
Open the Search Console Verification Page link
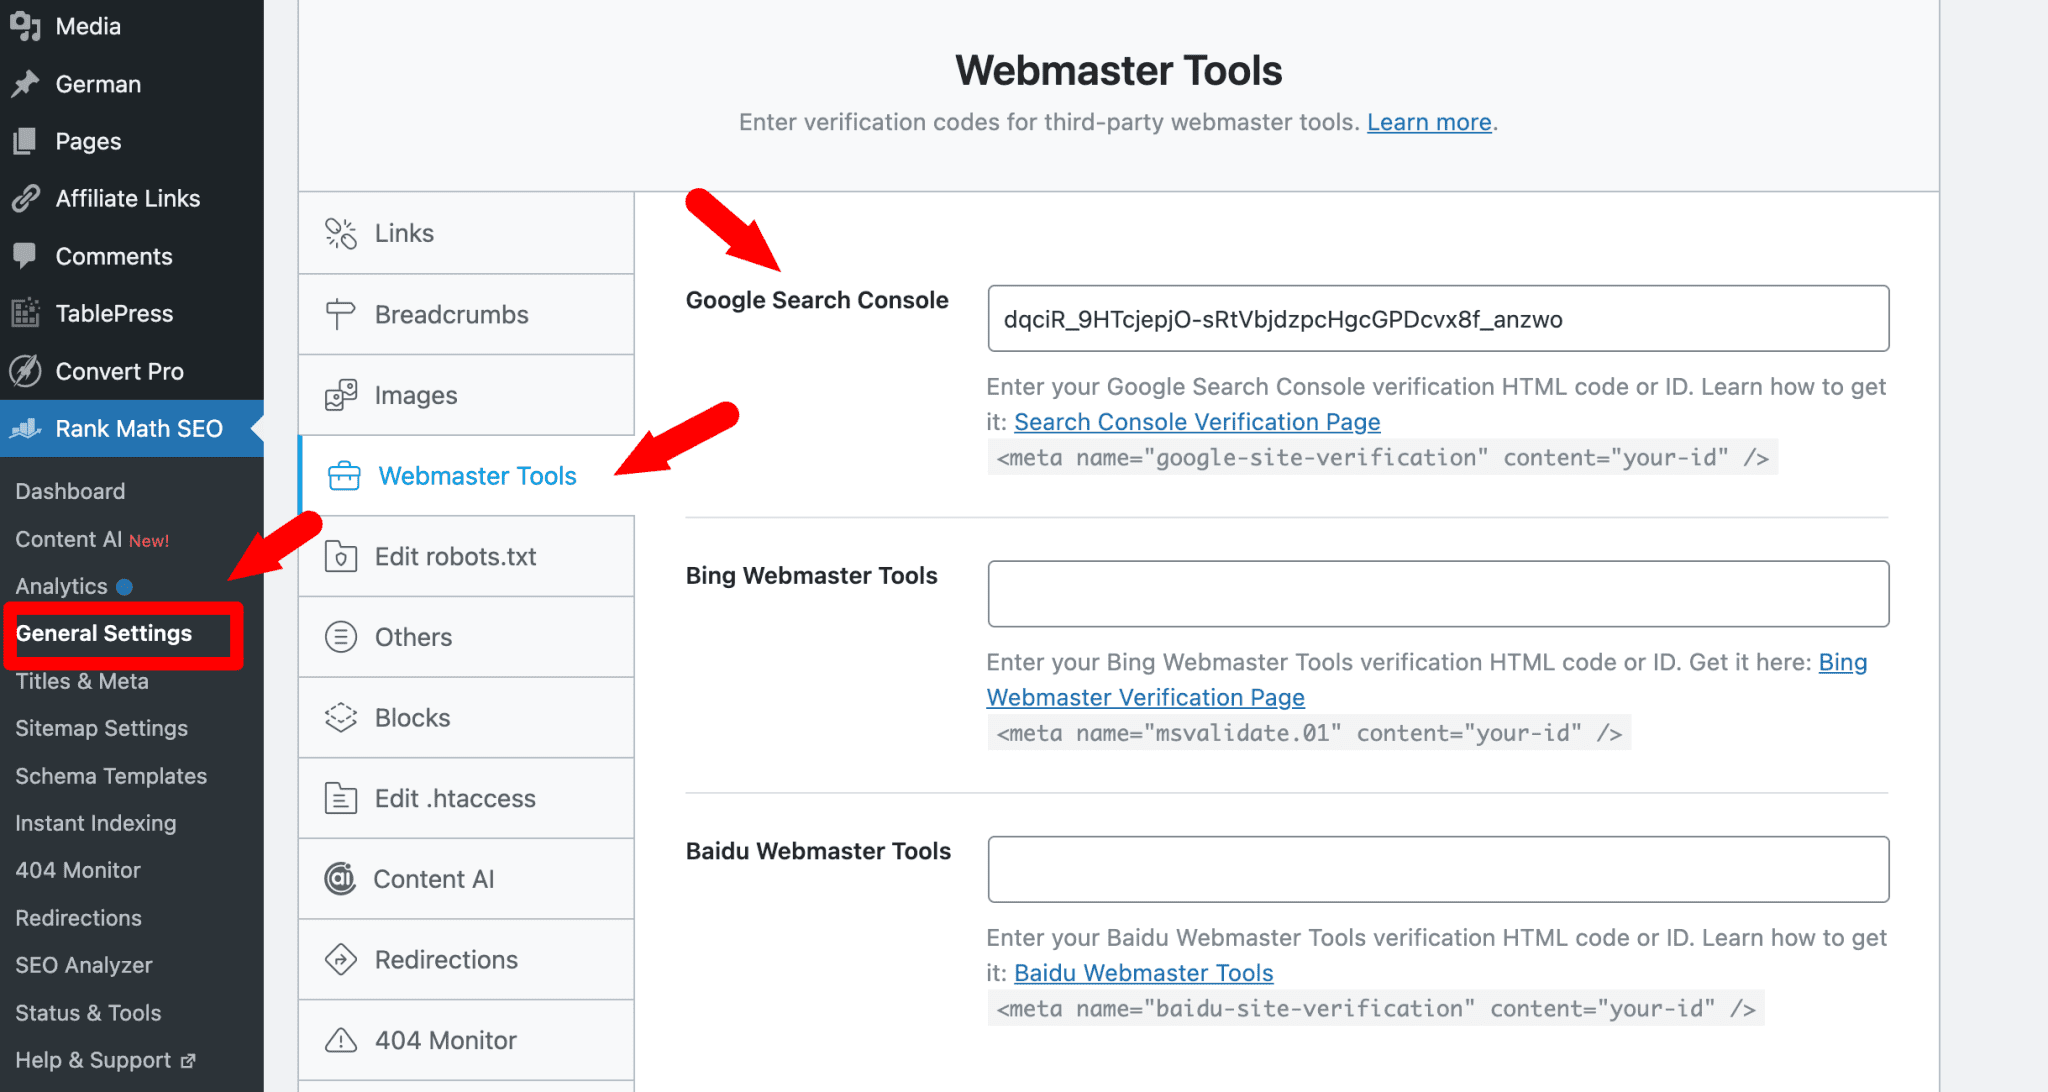[x=1197, y=422]
